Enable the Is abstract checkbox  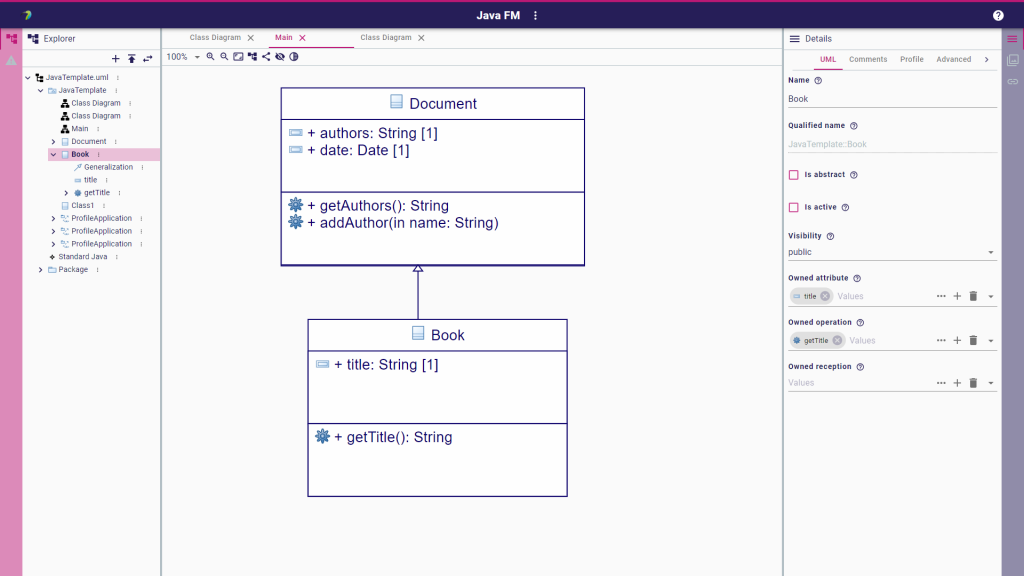pyautogui.click(x=793, y=175)
